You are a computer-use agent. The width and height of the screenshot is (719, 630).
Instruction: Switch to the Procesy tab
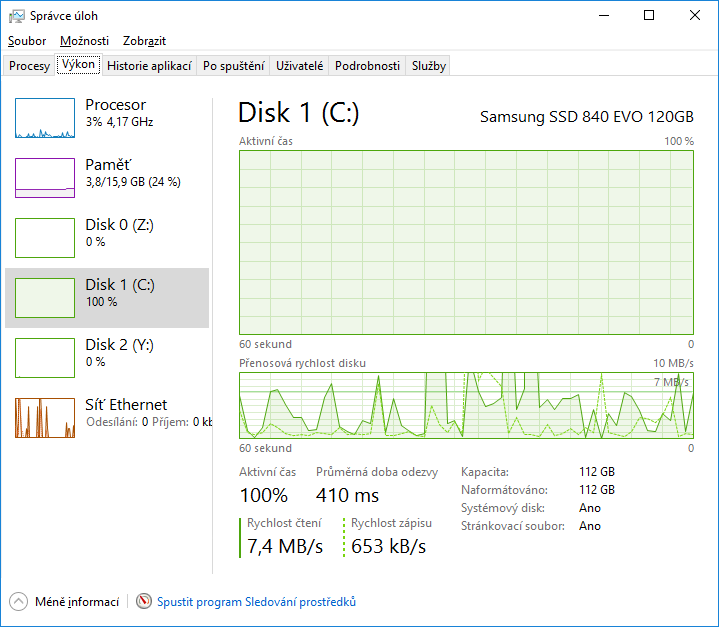pyautogui.click(x=29, y=66)
